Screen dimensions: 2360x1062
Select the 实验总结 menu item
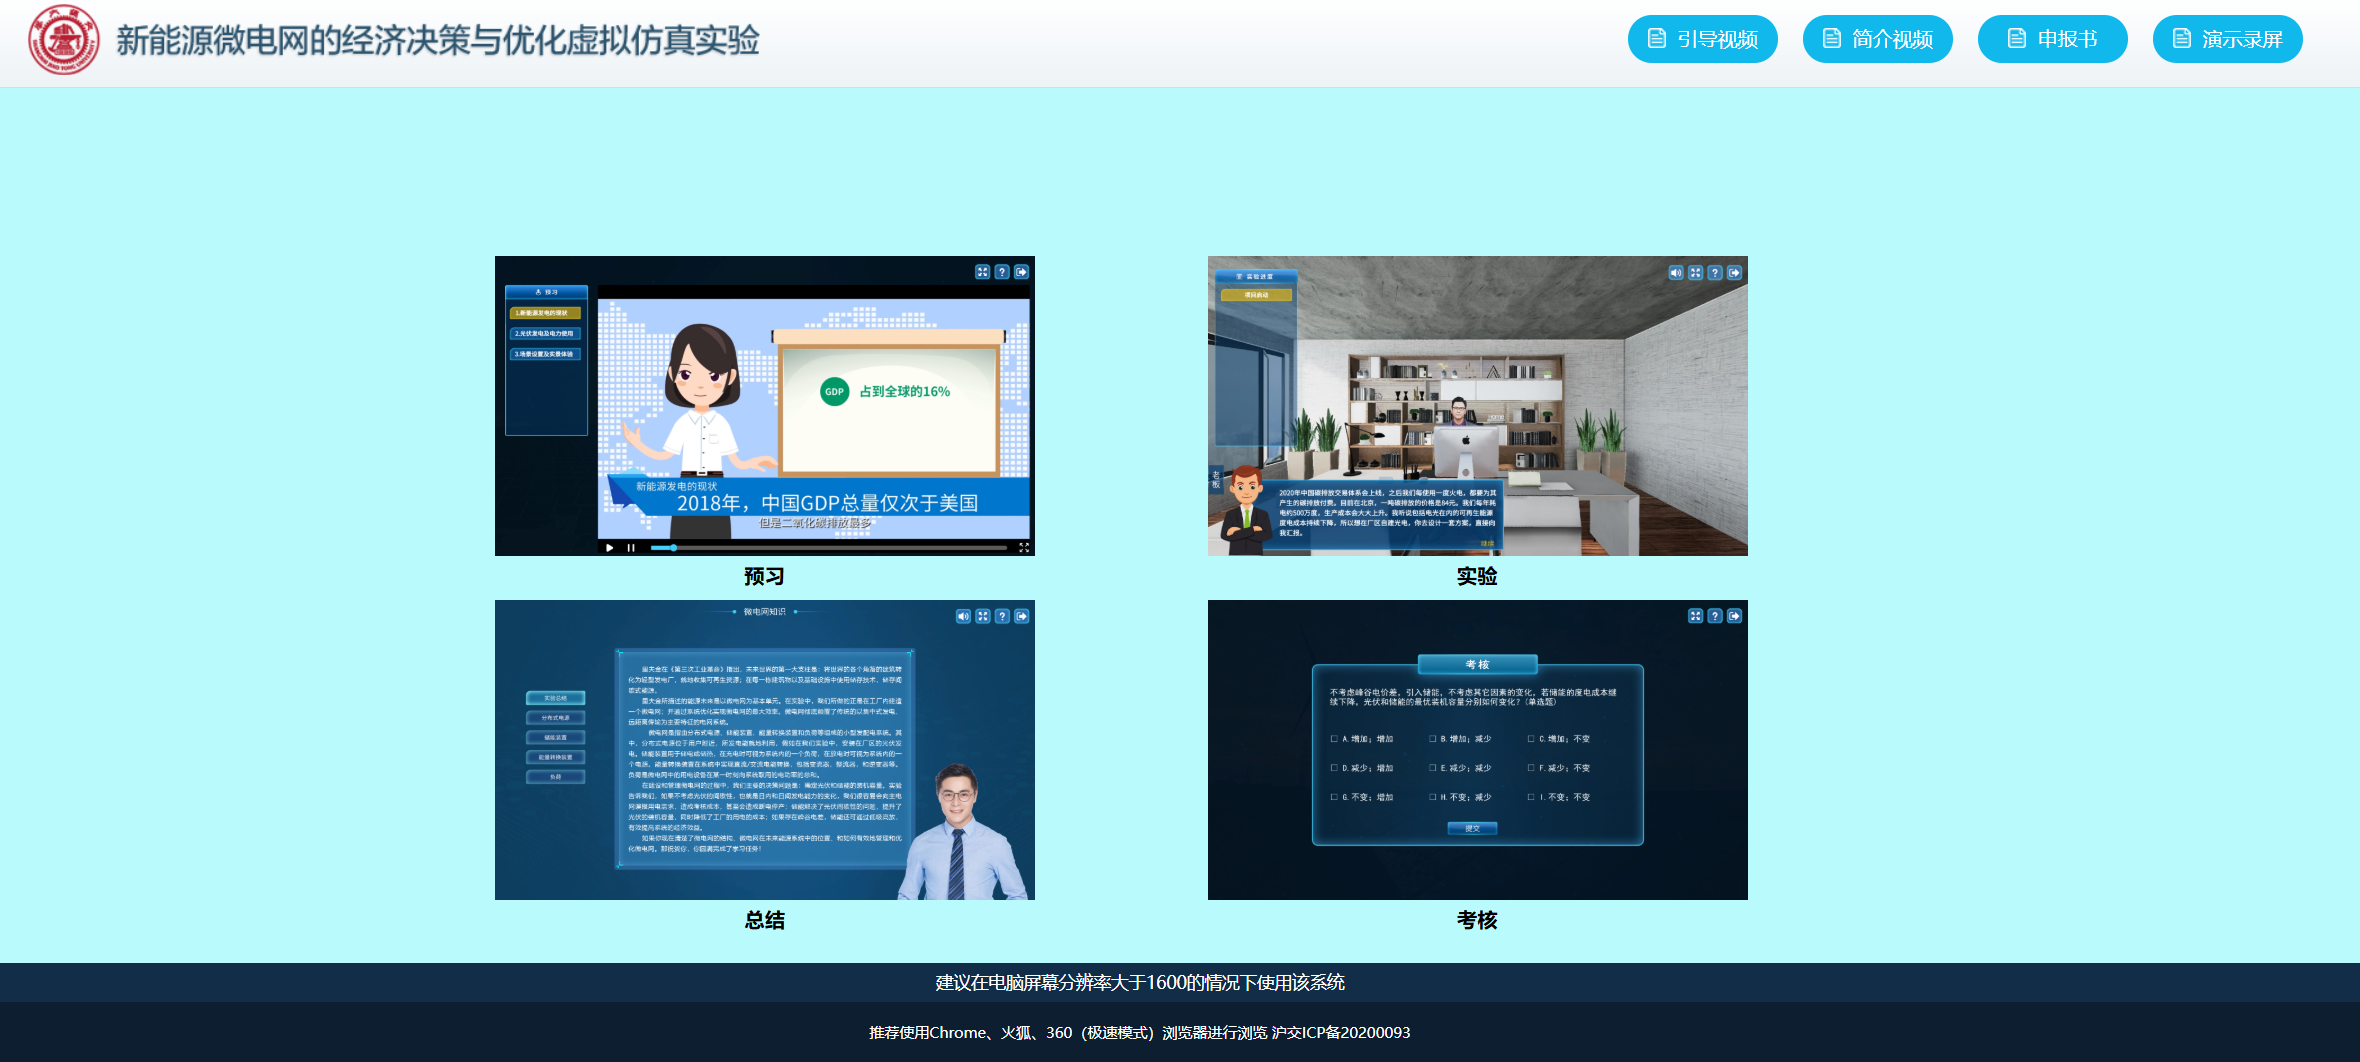click(x=555, y=698)
